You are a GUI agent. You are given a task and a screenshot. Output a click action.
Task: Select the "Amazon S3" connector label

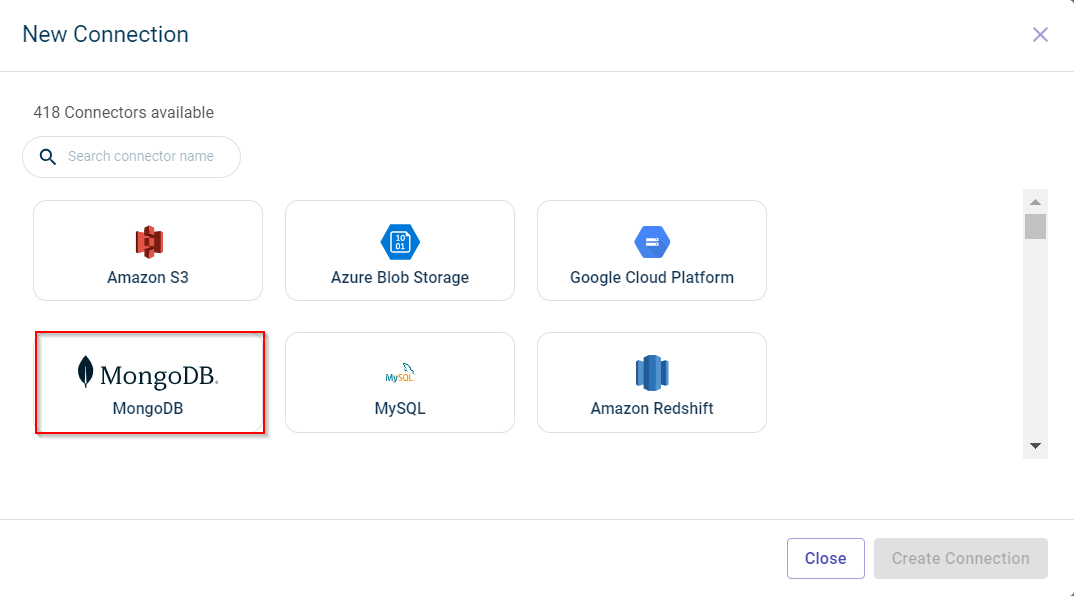(x=148, y=277)
